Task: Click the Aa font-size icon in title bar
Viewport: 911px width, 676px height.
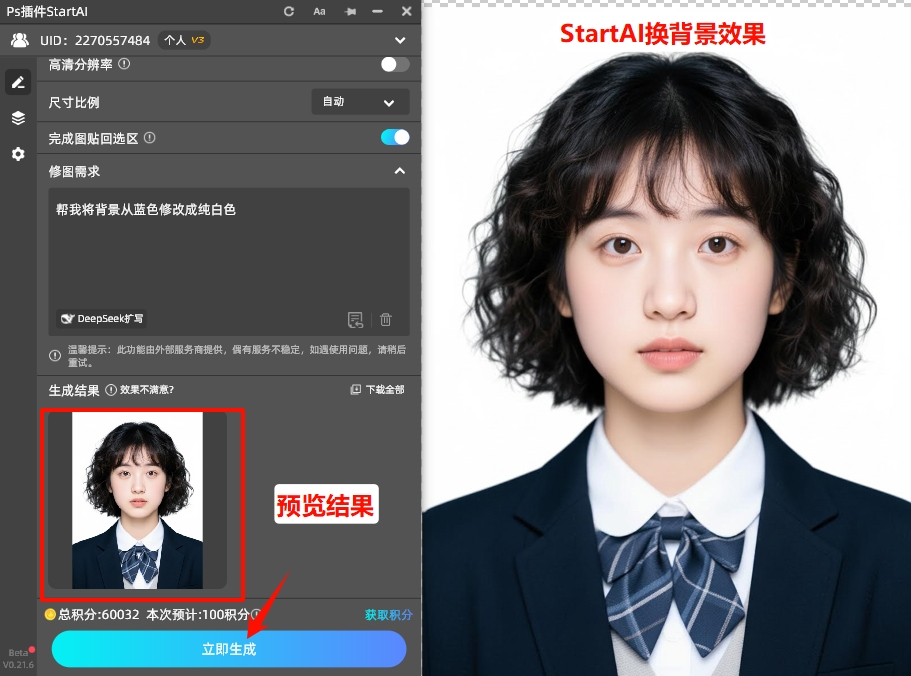Action: (x=319, y=11)
